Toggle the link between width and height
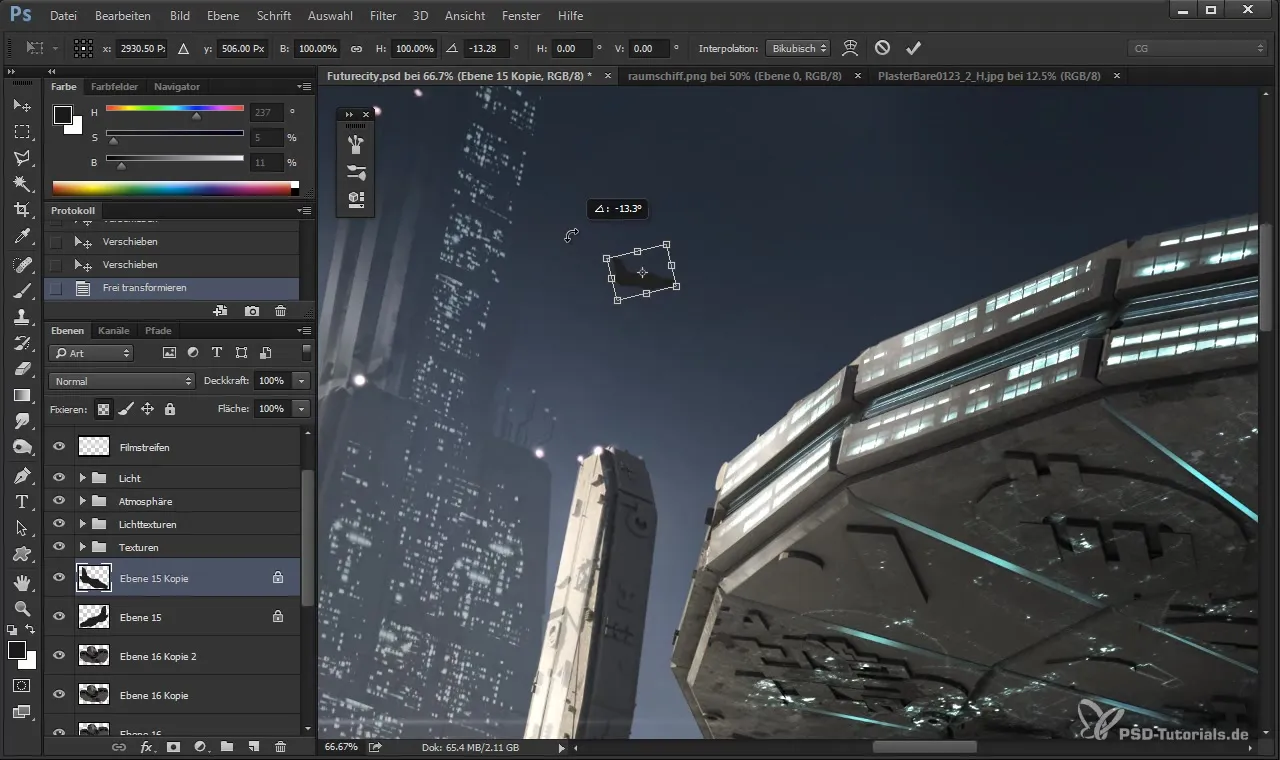The image size is (1280, 760). [x=356, y=48]
